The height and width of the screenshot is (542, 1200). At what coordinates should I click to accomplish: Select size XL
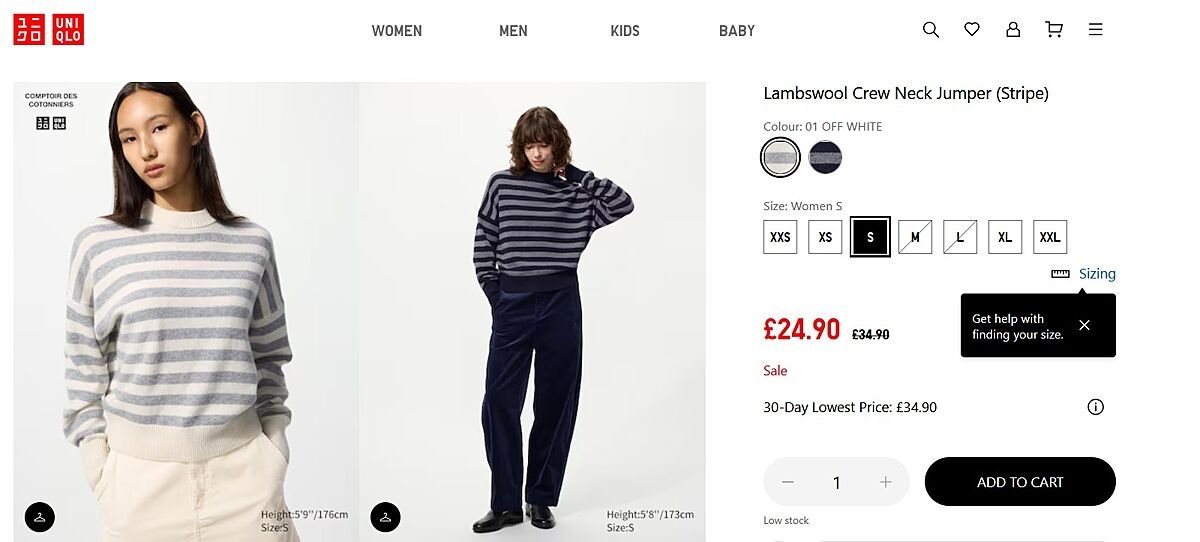click(1005, 237)
